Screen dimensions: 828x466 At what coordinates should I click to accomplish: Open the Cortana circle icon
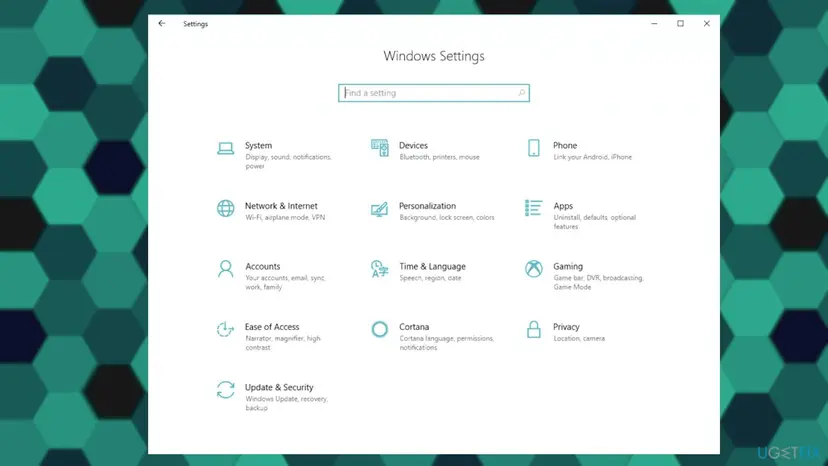pyautogui.click(x=380, y=329)
